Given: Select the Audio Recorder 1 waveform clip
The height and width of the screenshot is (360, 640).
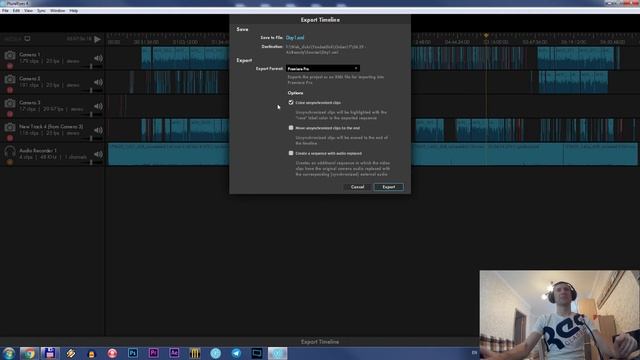Looking at the screenshot, I should (x=168, y=154).
